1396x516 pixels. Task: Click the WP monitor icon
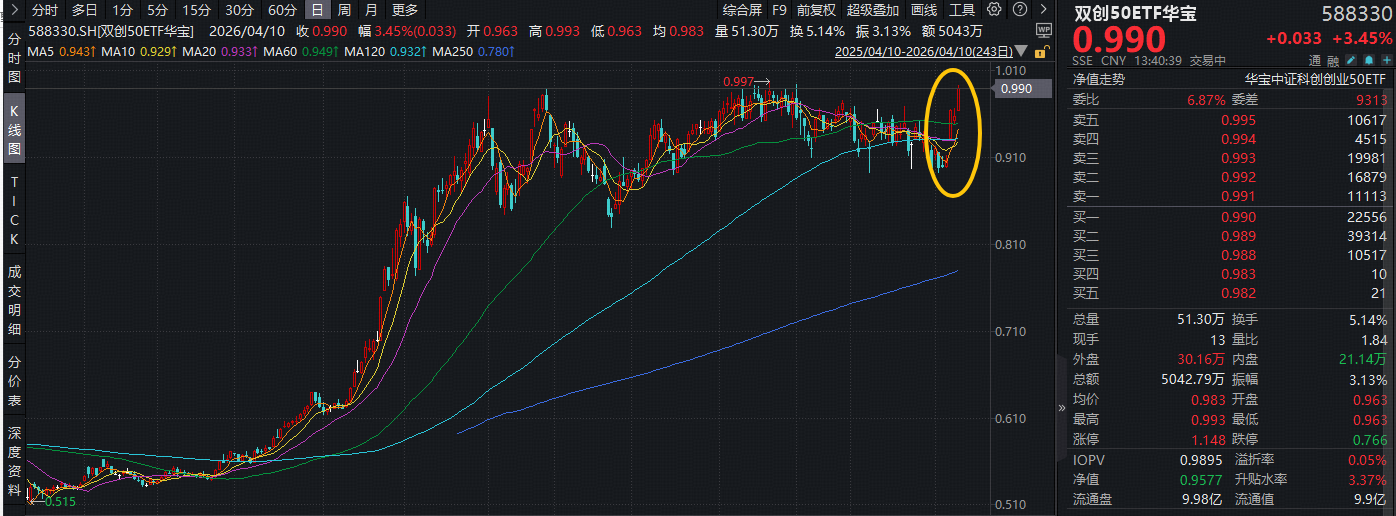pos(1042,30)
